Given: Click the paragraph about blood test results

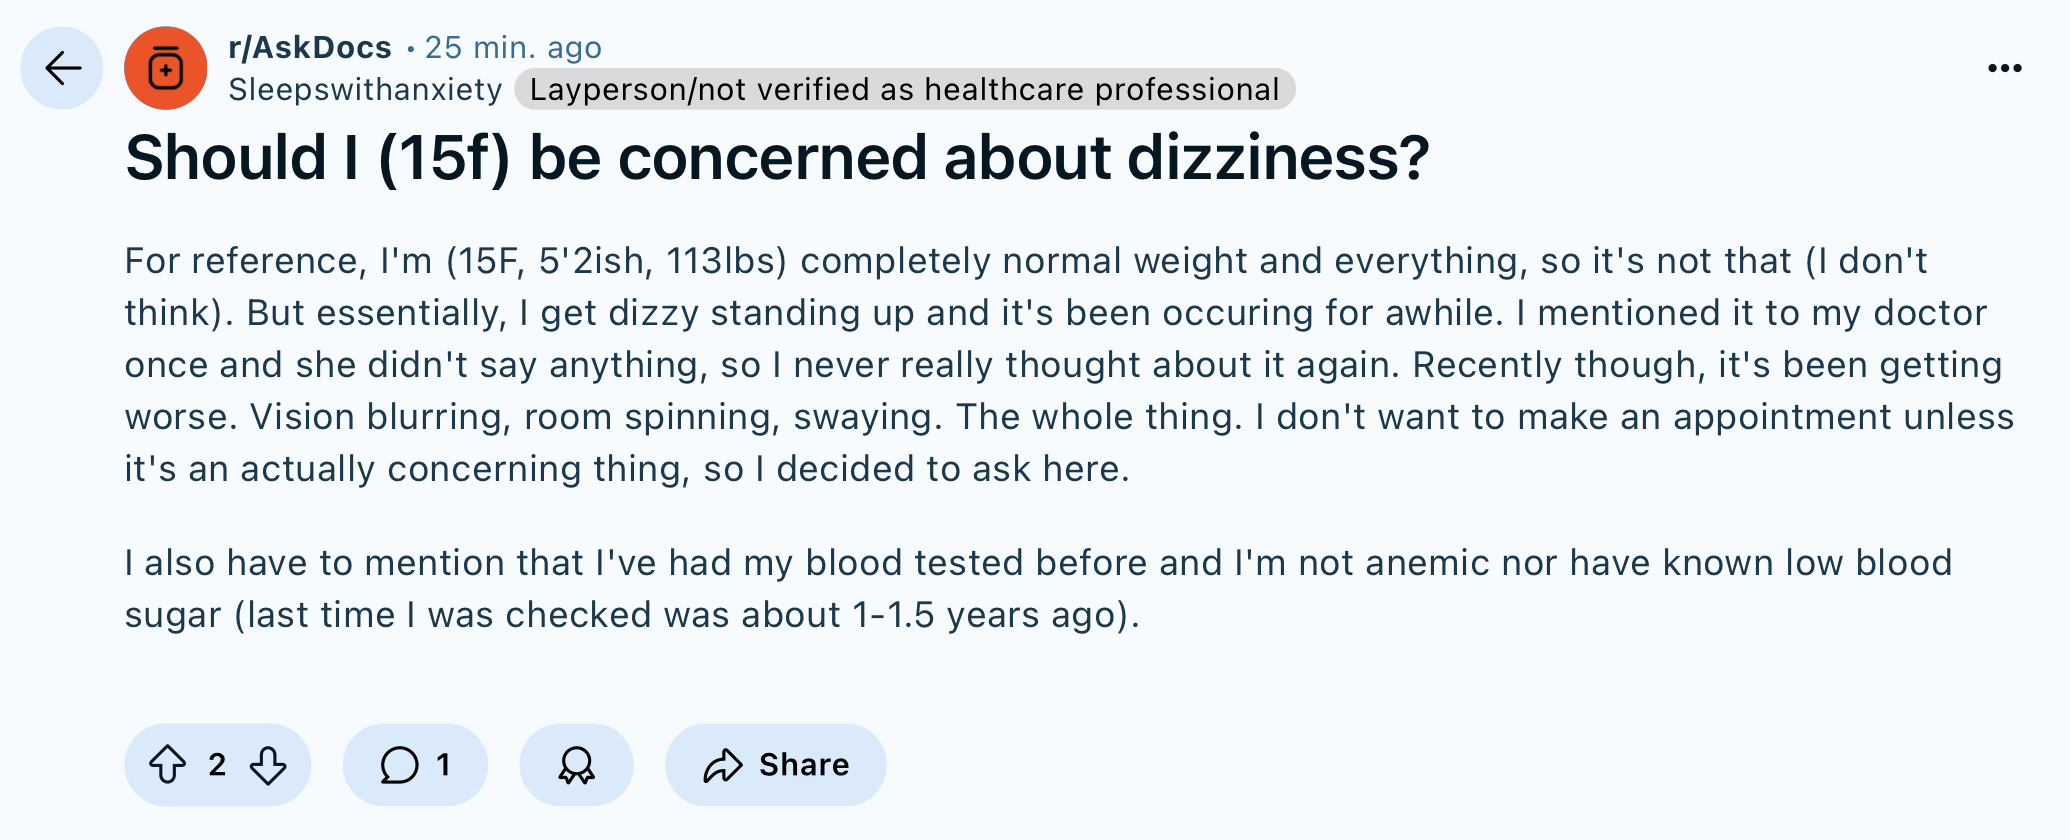Looking at the screenshot, I should pyautogui.click(x=1038, y=589).
